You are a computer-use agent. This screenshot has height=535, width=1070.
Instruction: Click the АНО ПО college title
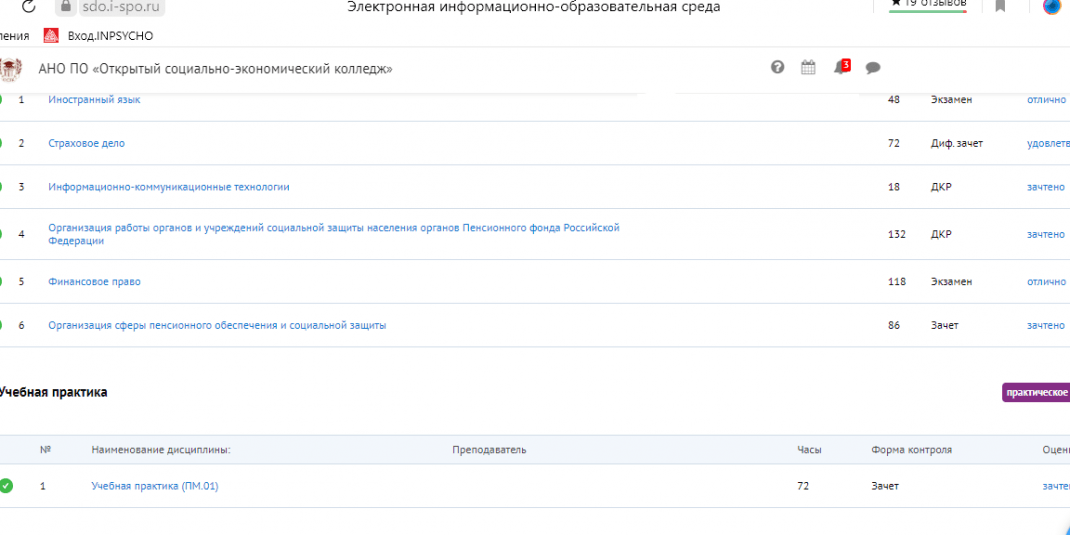click(x=215, y=69)
